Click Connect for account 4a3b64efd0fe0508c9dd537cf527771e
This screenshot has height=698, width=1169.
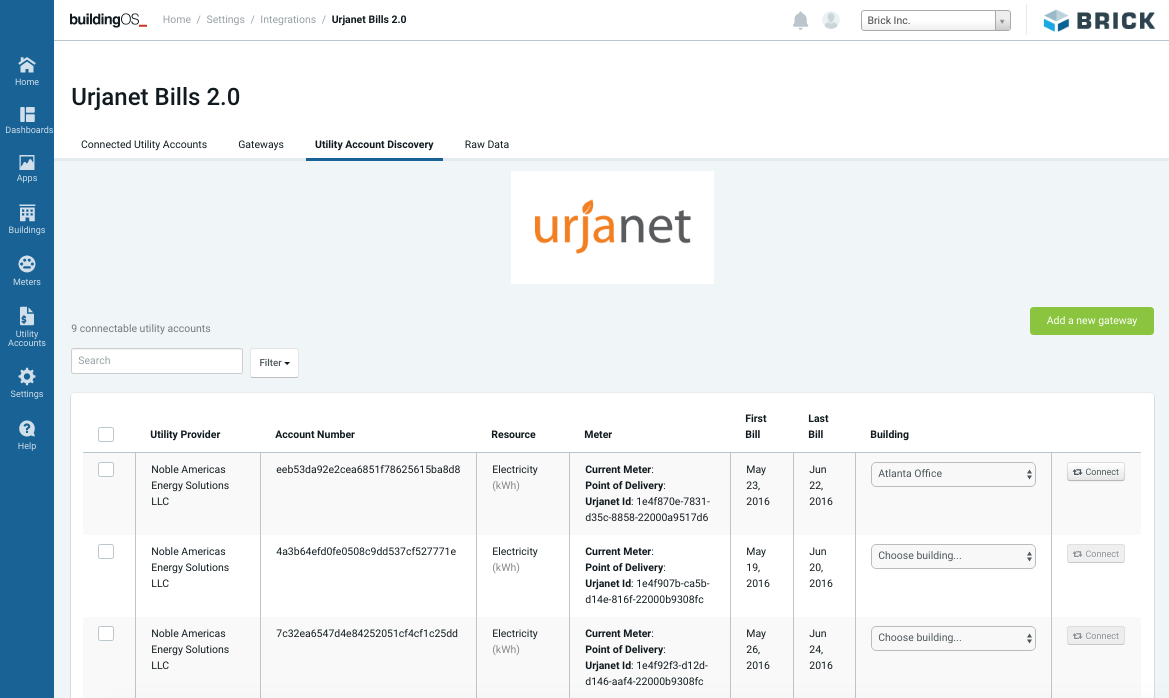click(x=1095, y=554)
